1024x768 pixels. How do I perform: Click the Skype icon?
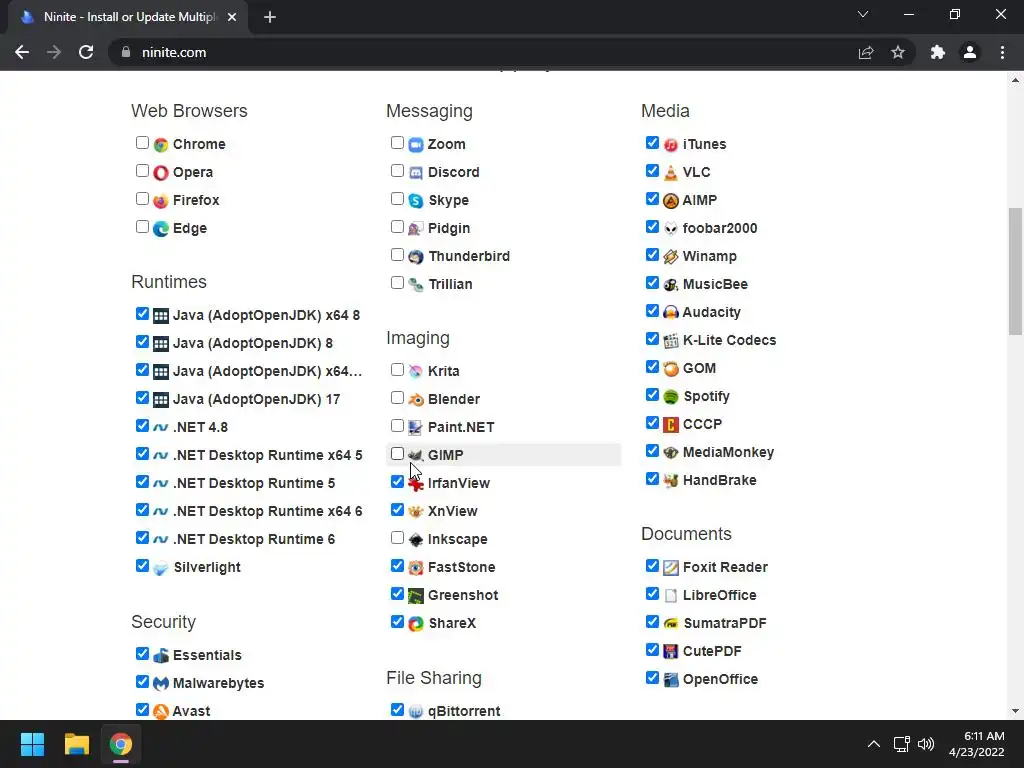[416, 200]
